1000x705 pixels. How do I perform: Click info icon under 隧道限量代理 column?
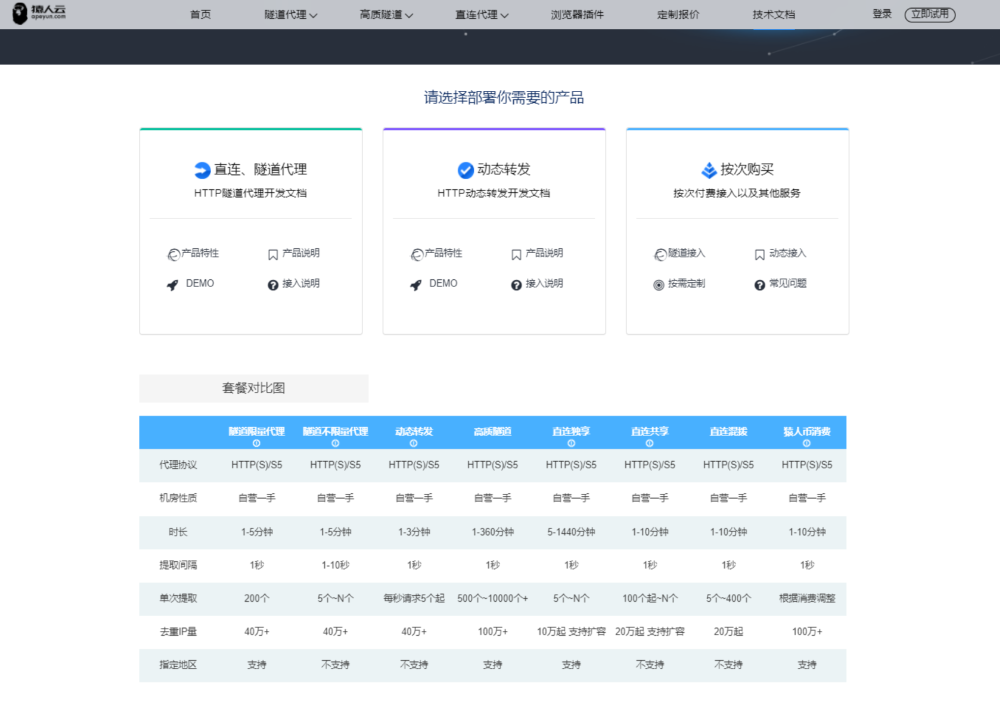[x=256, y=443]
